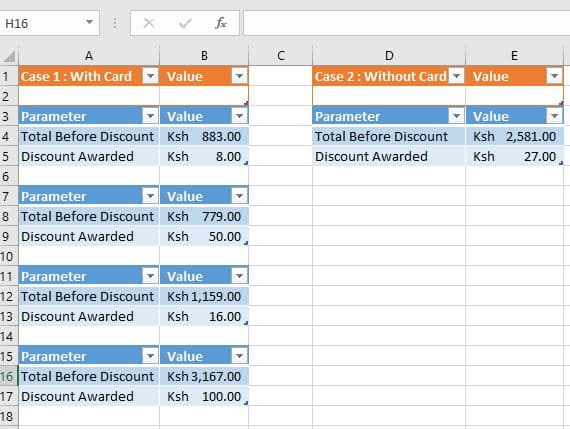Click into the formula bar input
The height and width of the screenshot is (429, 570).
[x=406, y=23]
